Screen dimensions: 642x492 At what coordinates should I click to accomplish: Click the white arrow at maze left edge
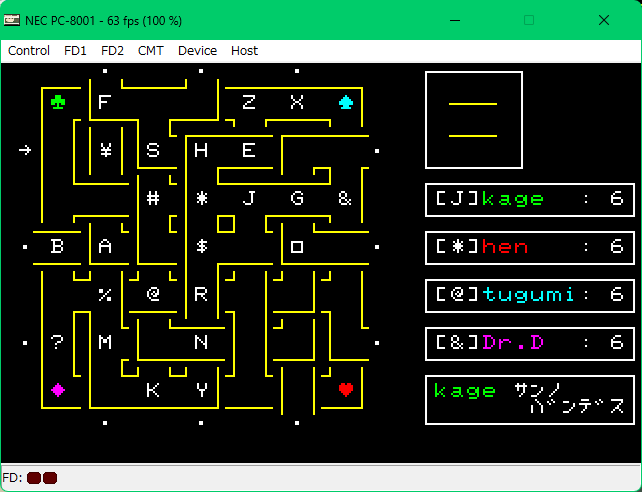(x=25, y=150)
